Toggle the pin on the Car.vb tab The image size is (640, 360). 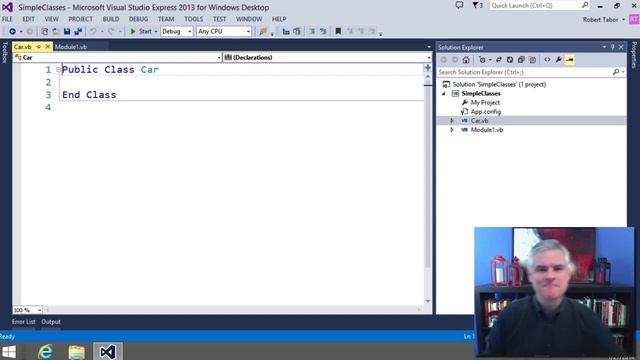tap(39, 47)
